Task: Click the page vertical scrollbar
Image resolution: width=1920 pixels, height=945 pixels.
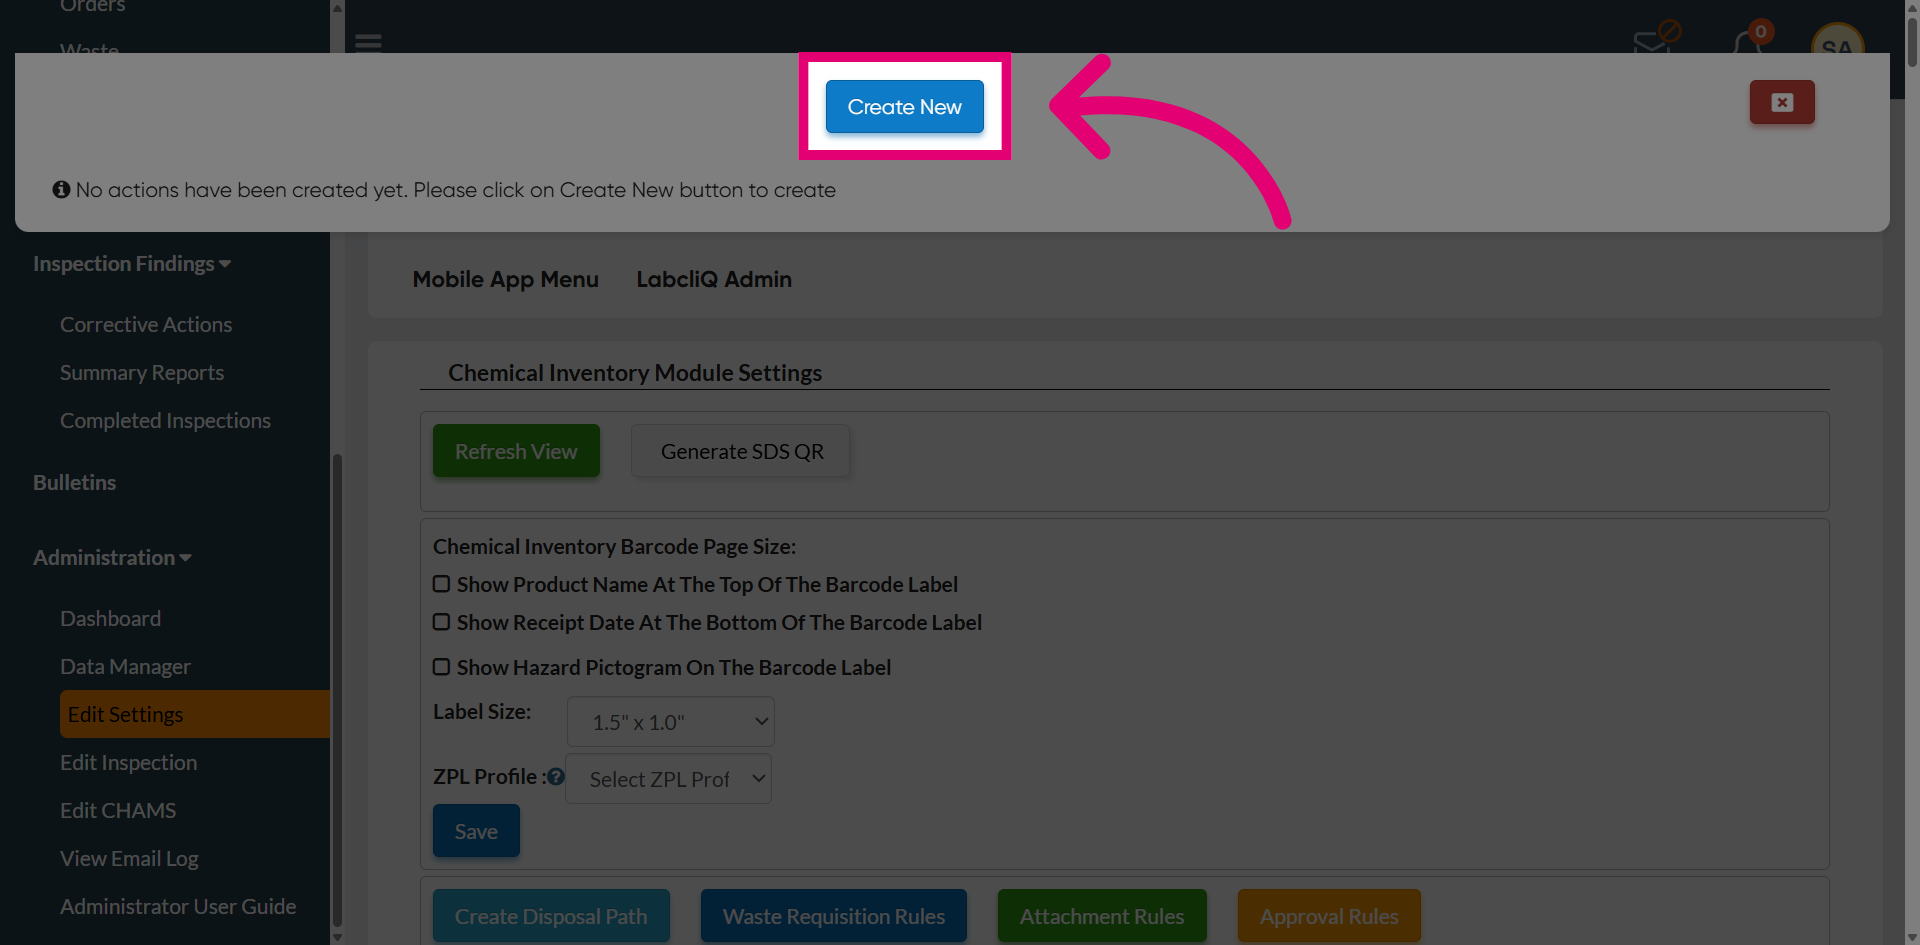Action: click(1912, 40)
